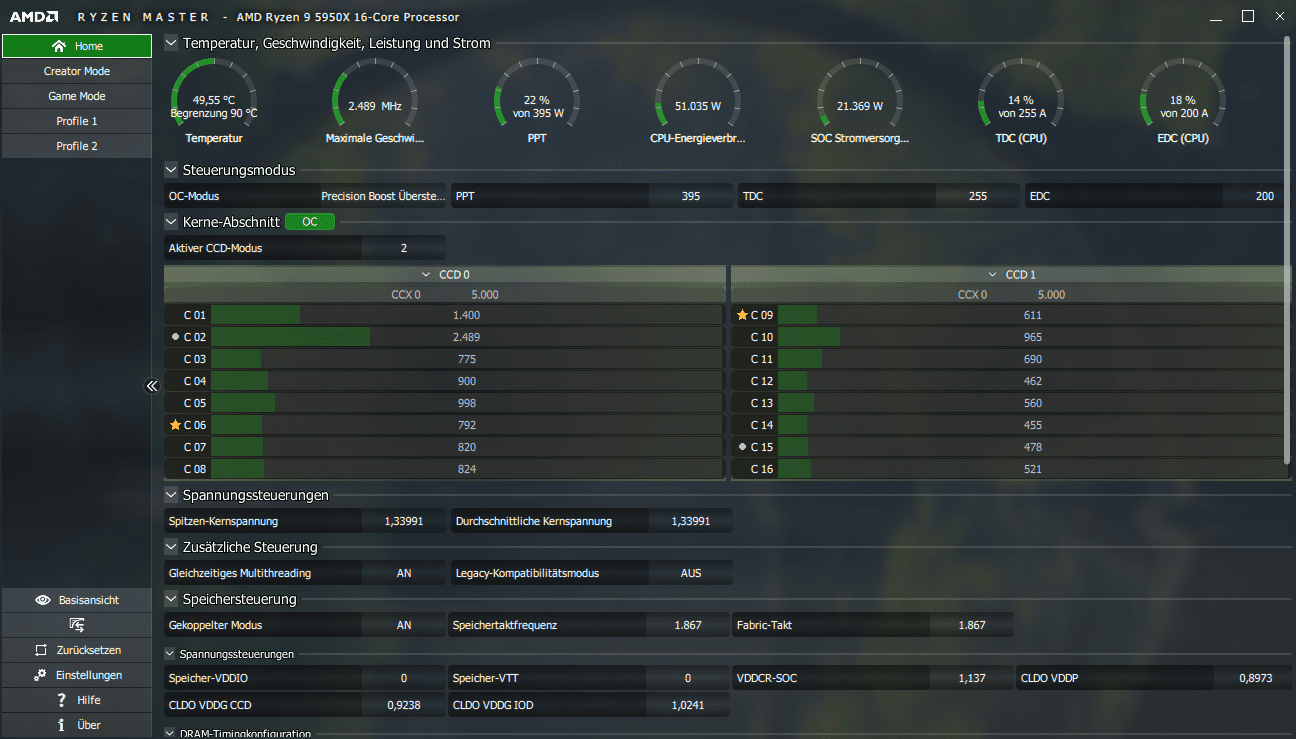
Task: Click the Fabric-Takt value 1.867
Action: point(972,625)
